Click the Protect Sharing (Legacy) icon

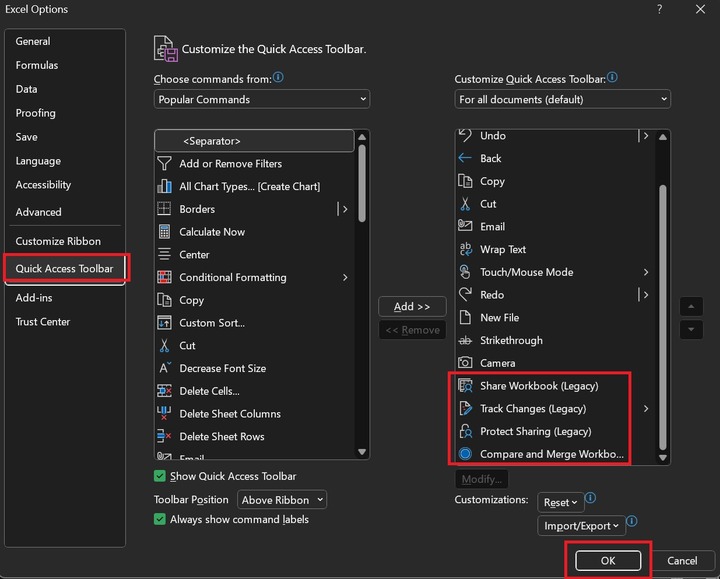tap(464, 432)
